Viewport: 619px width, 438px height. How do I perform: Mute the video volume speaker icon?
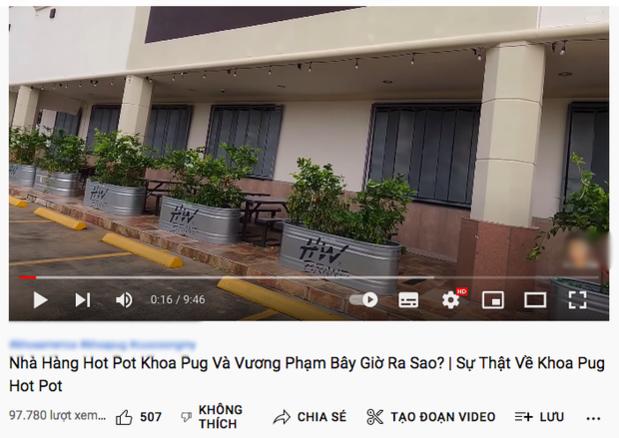click(x=124, y=300)
